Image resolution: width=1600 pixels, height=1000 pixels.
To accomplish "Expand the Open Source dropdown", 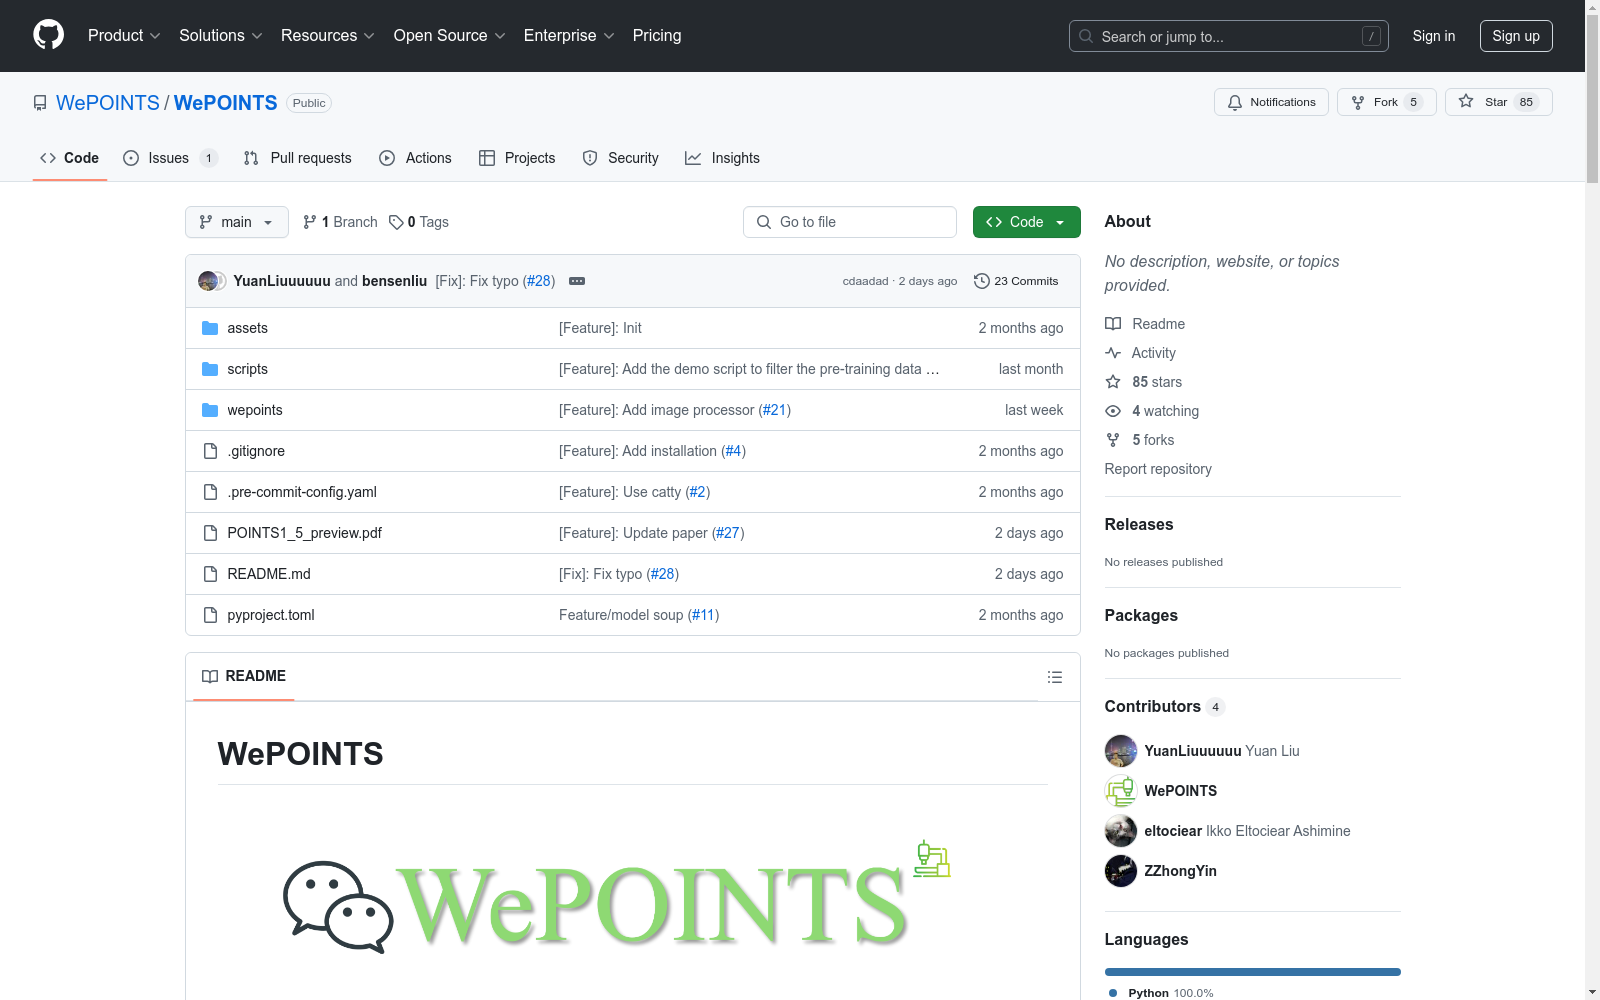I will point(450,35).
